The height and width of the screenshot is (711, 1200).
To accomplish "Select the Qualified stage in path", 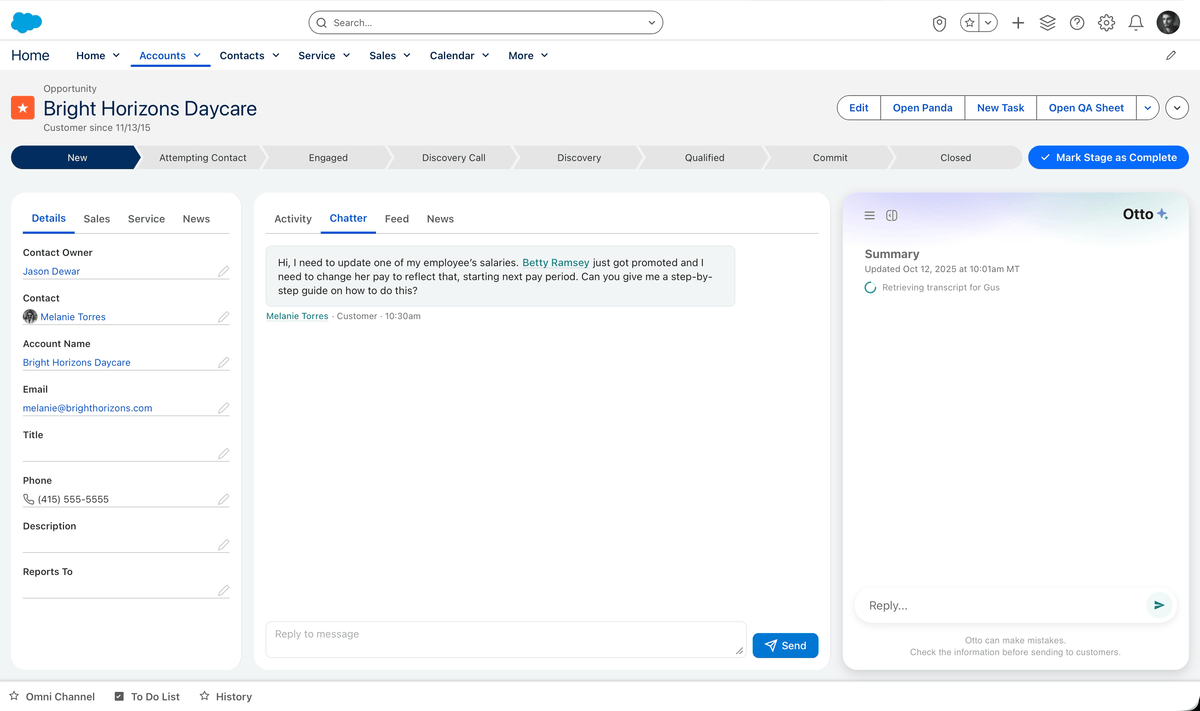I will click(704, 157).
